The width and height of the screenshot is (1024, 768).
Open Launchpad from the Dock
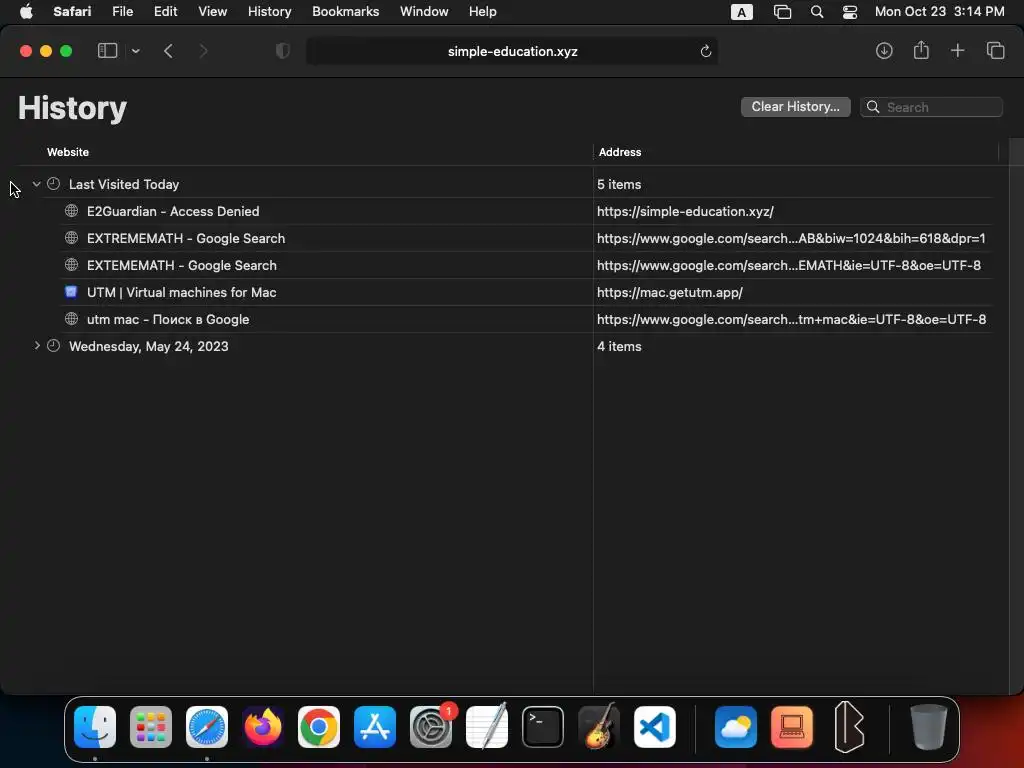click(151, 727)
